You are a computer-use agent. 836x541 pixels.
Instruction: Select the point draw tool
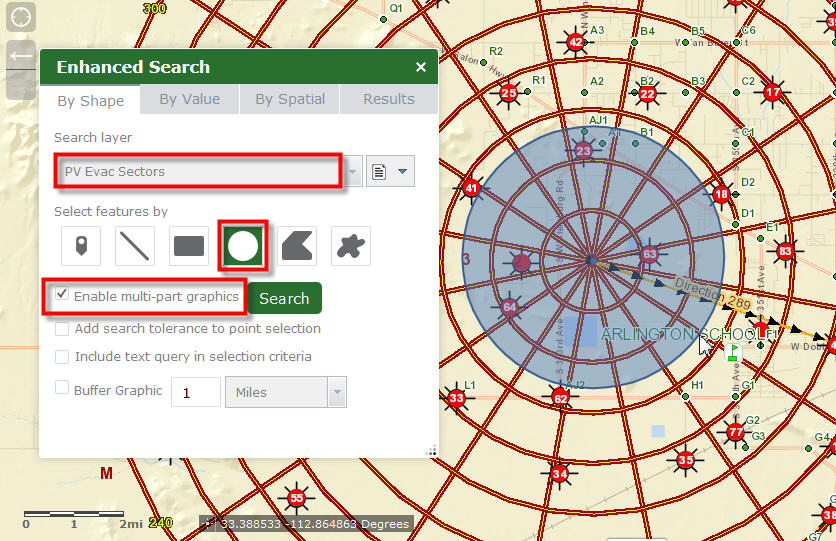point(81,246)
